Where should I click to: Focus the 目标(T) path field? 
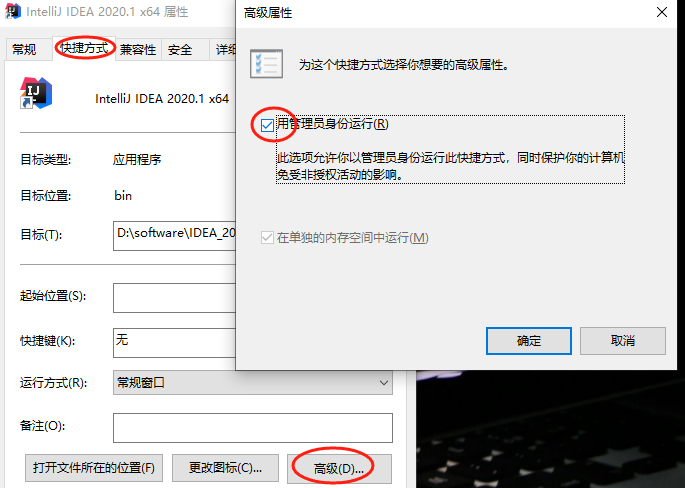point(175,235)
